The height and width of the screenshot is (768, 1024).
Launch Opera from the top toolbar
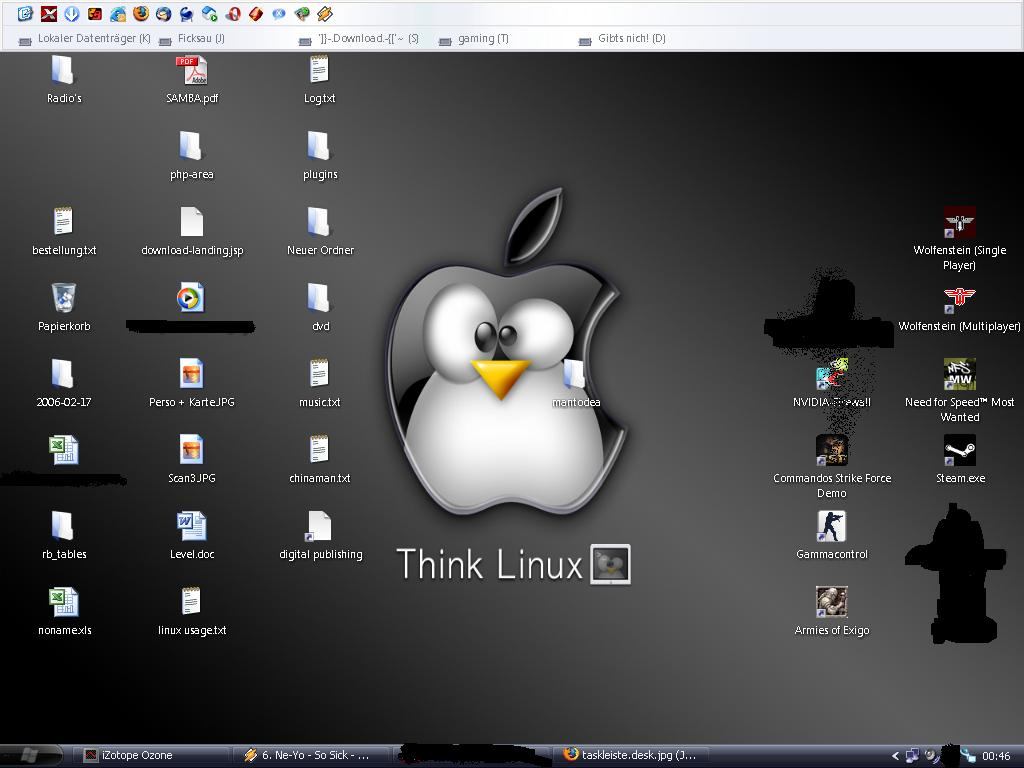tap(233, 13)
